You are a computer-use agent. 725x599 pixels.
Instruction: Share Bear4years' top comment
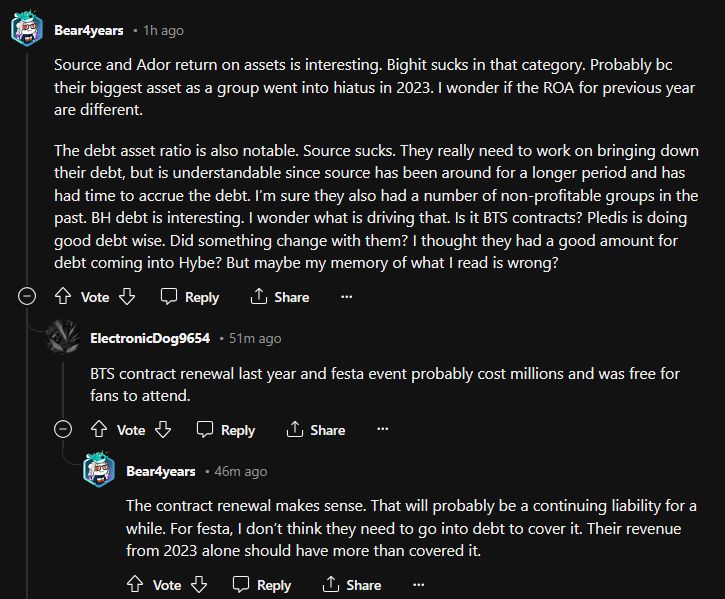coord(280,297)
